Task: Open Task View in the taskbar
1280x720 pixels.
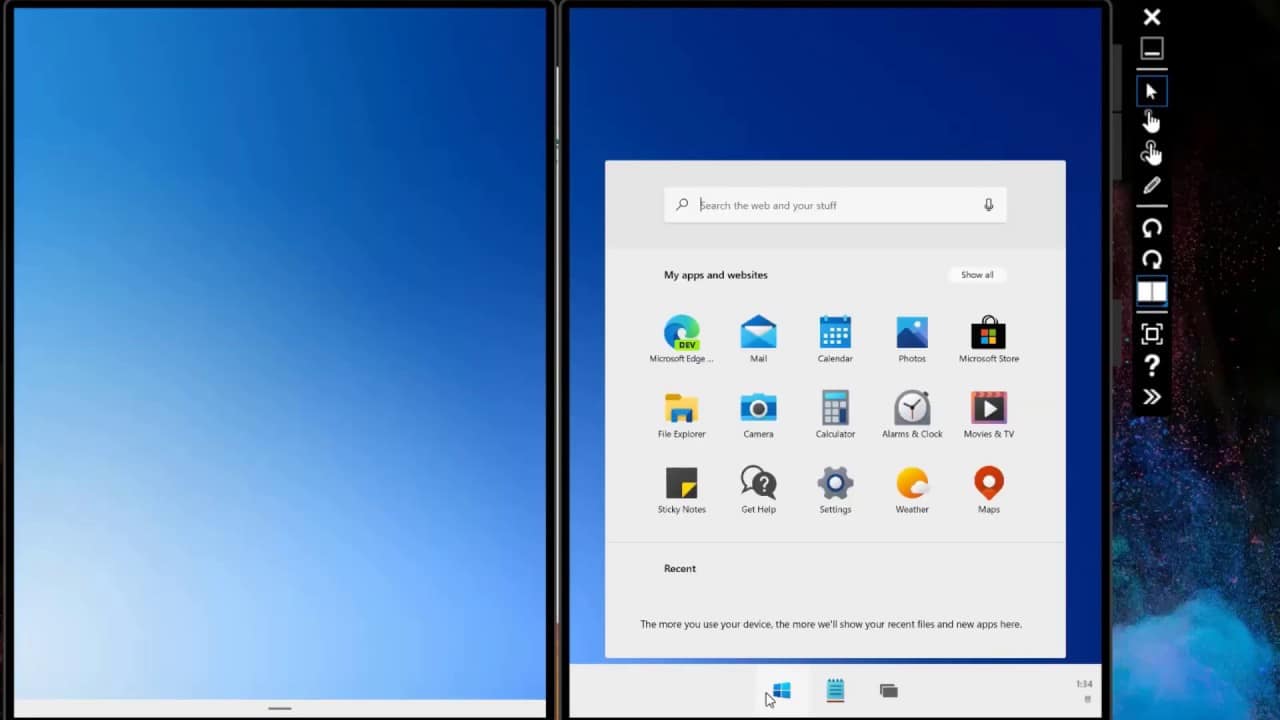Action: click(x=888, y=691)
